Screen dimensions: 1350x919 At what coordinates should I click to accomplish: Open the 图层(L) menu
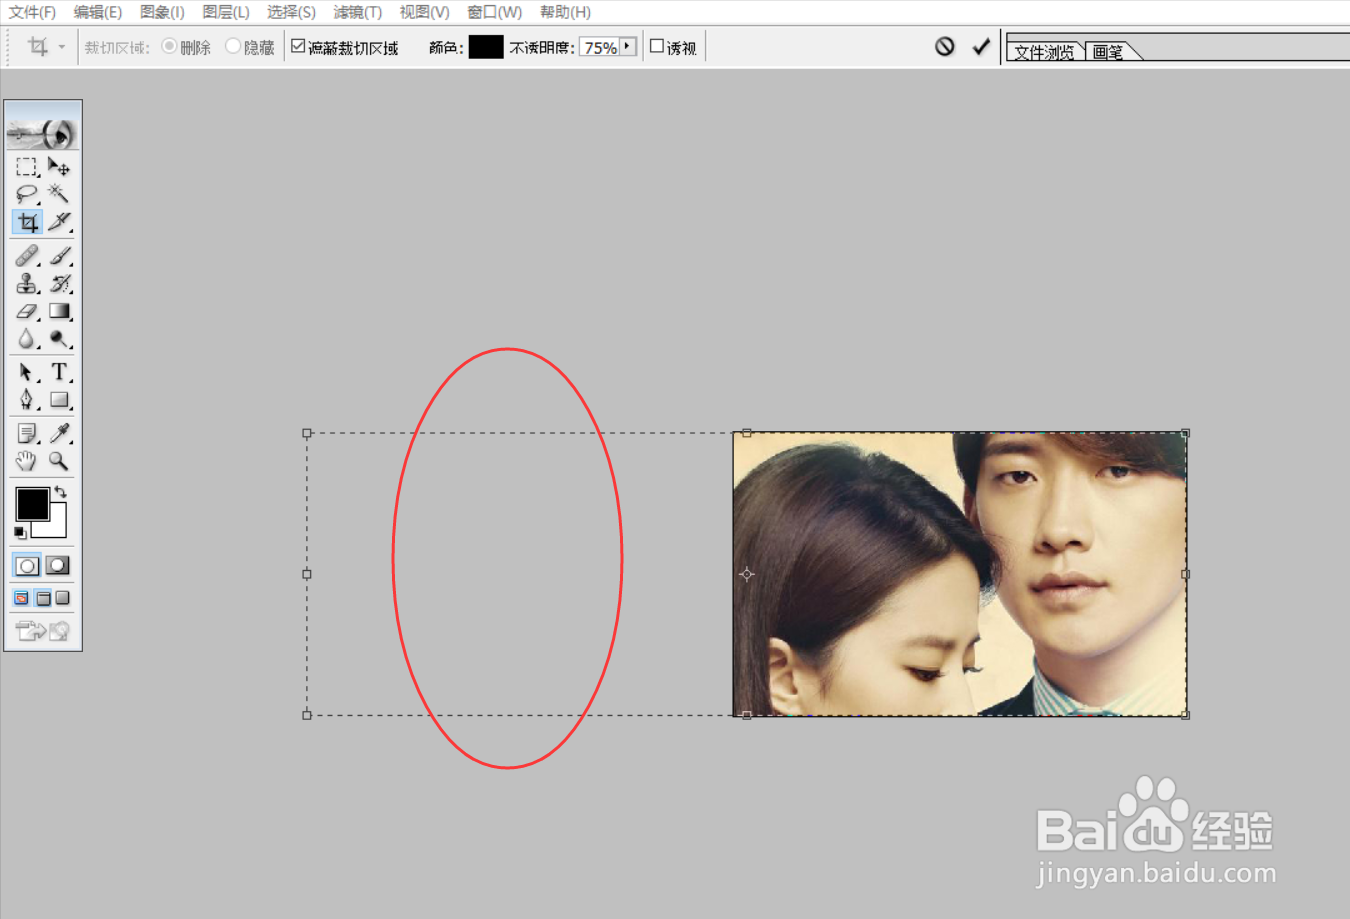[x=226, y=12]
